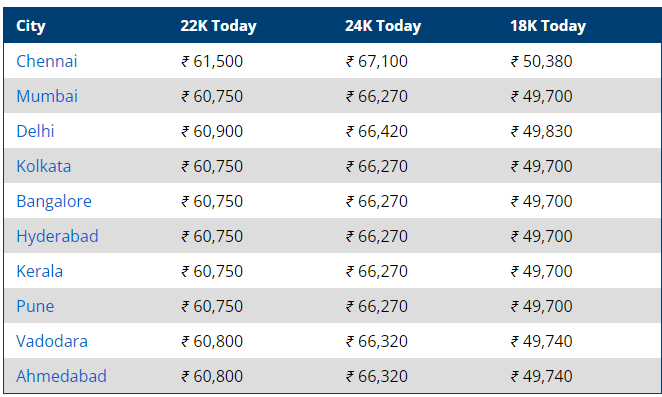Open the Kolkata city link
This screenshot has height=397, width=662.
click(43, 166)
